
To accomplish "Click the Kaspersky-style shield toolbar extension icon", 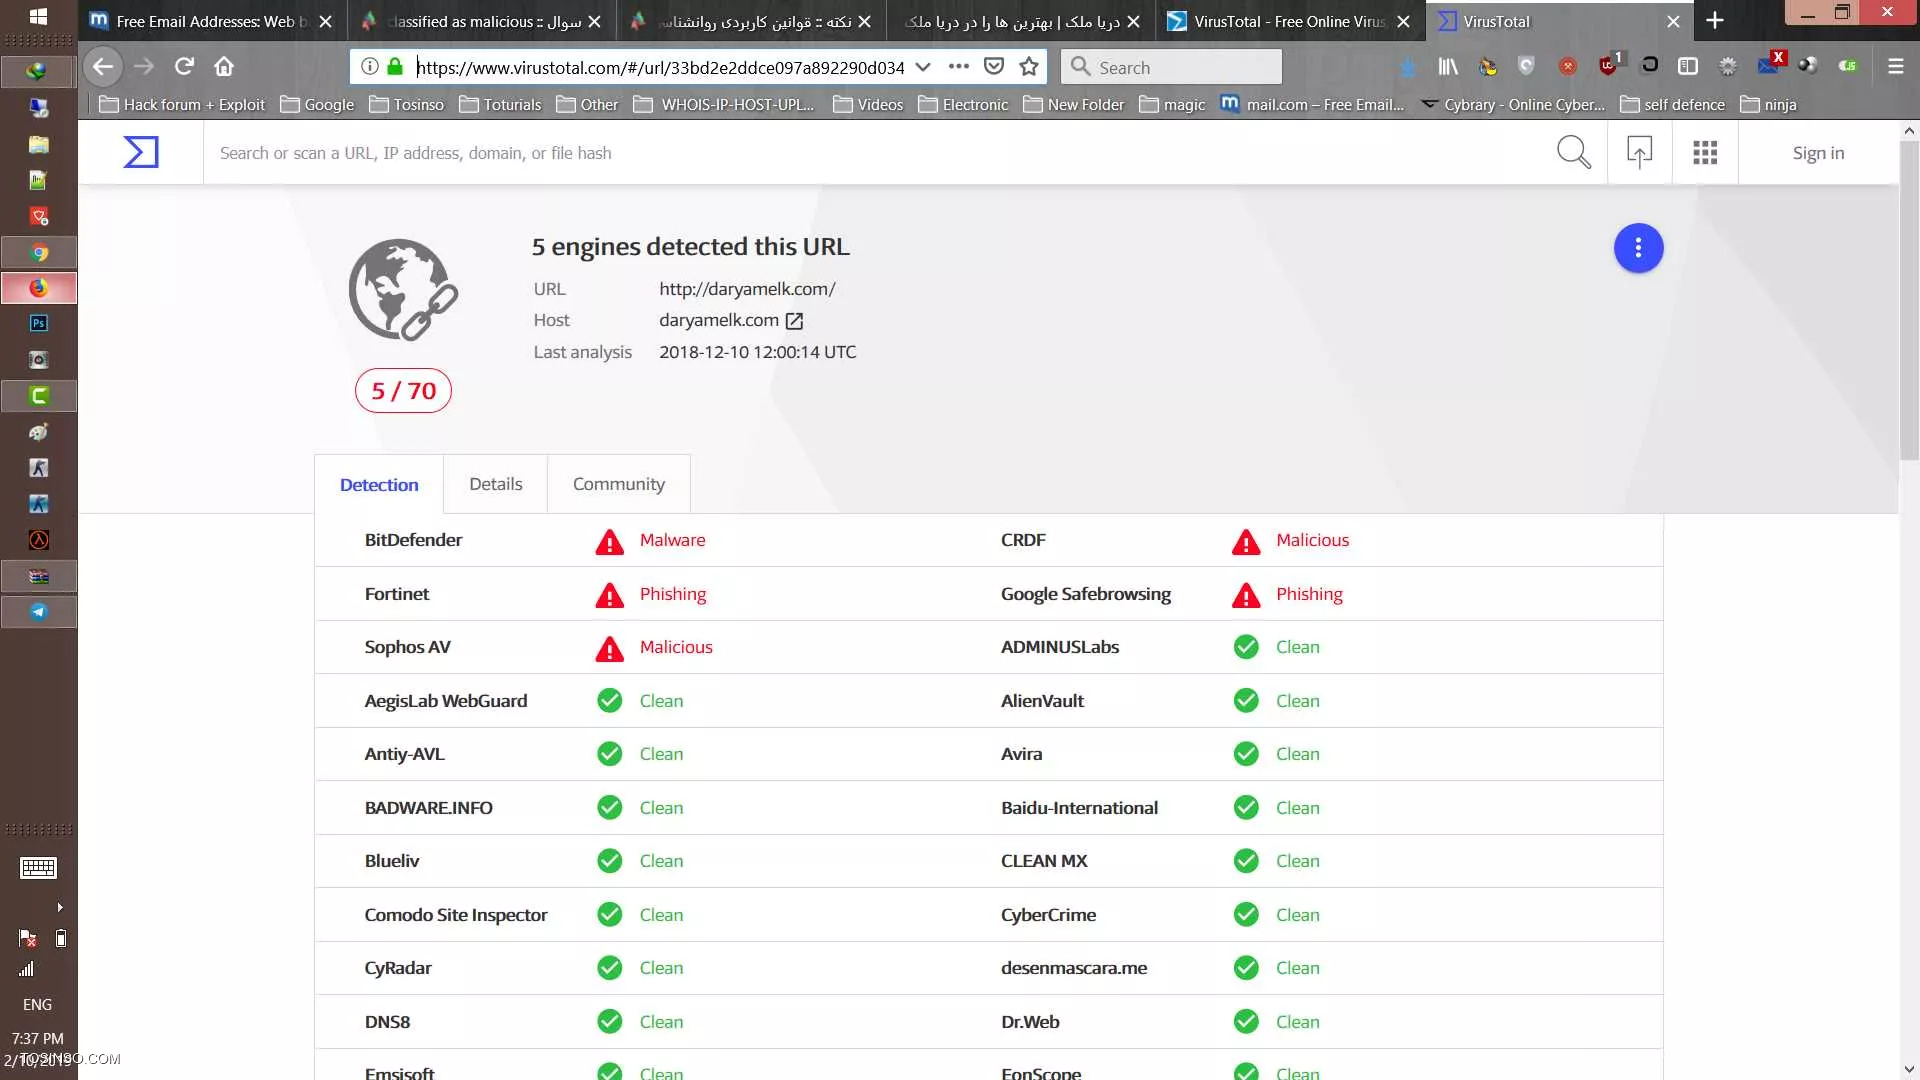I will pyautogui.click(x=1526, y=66).
